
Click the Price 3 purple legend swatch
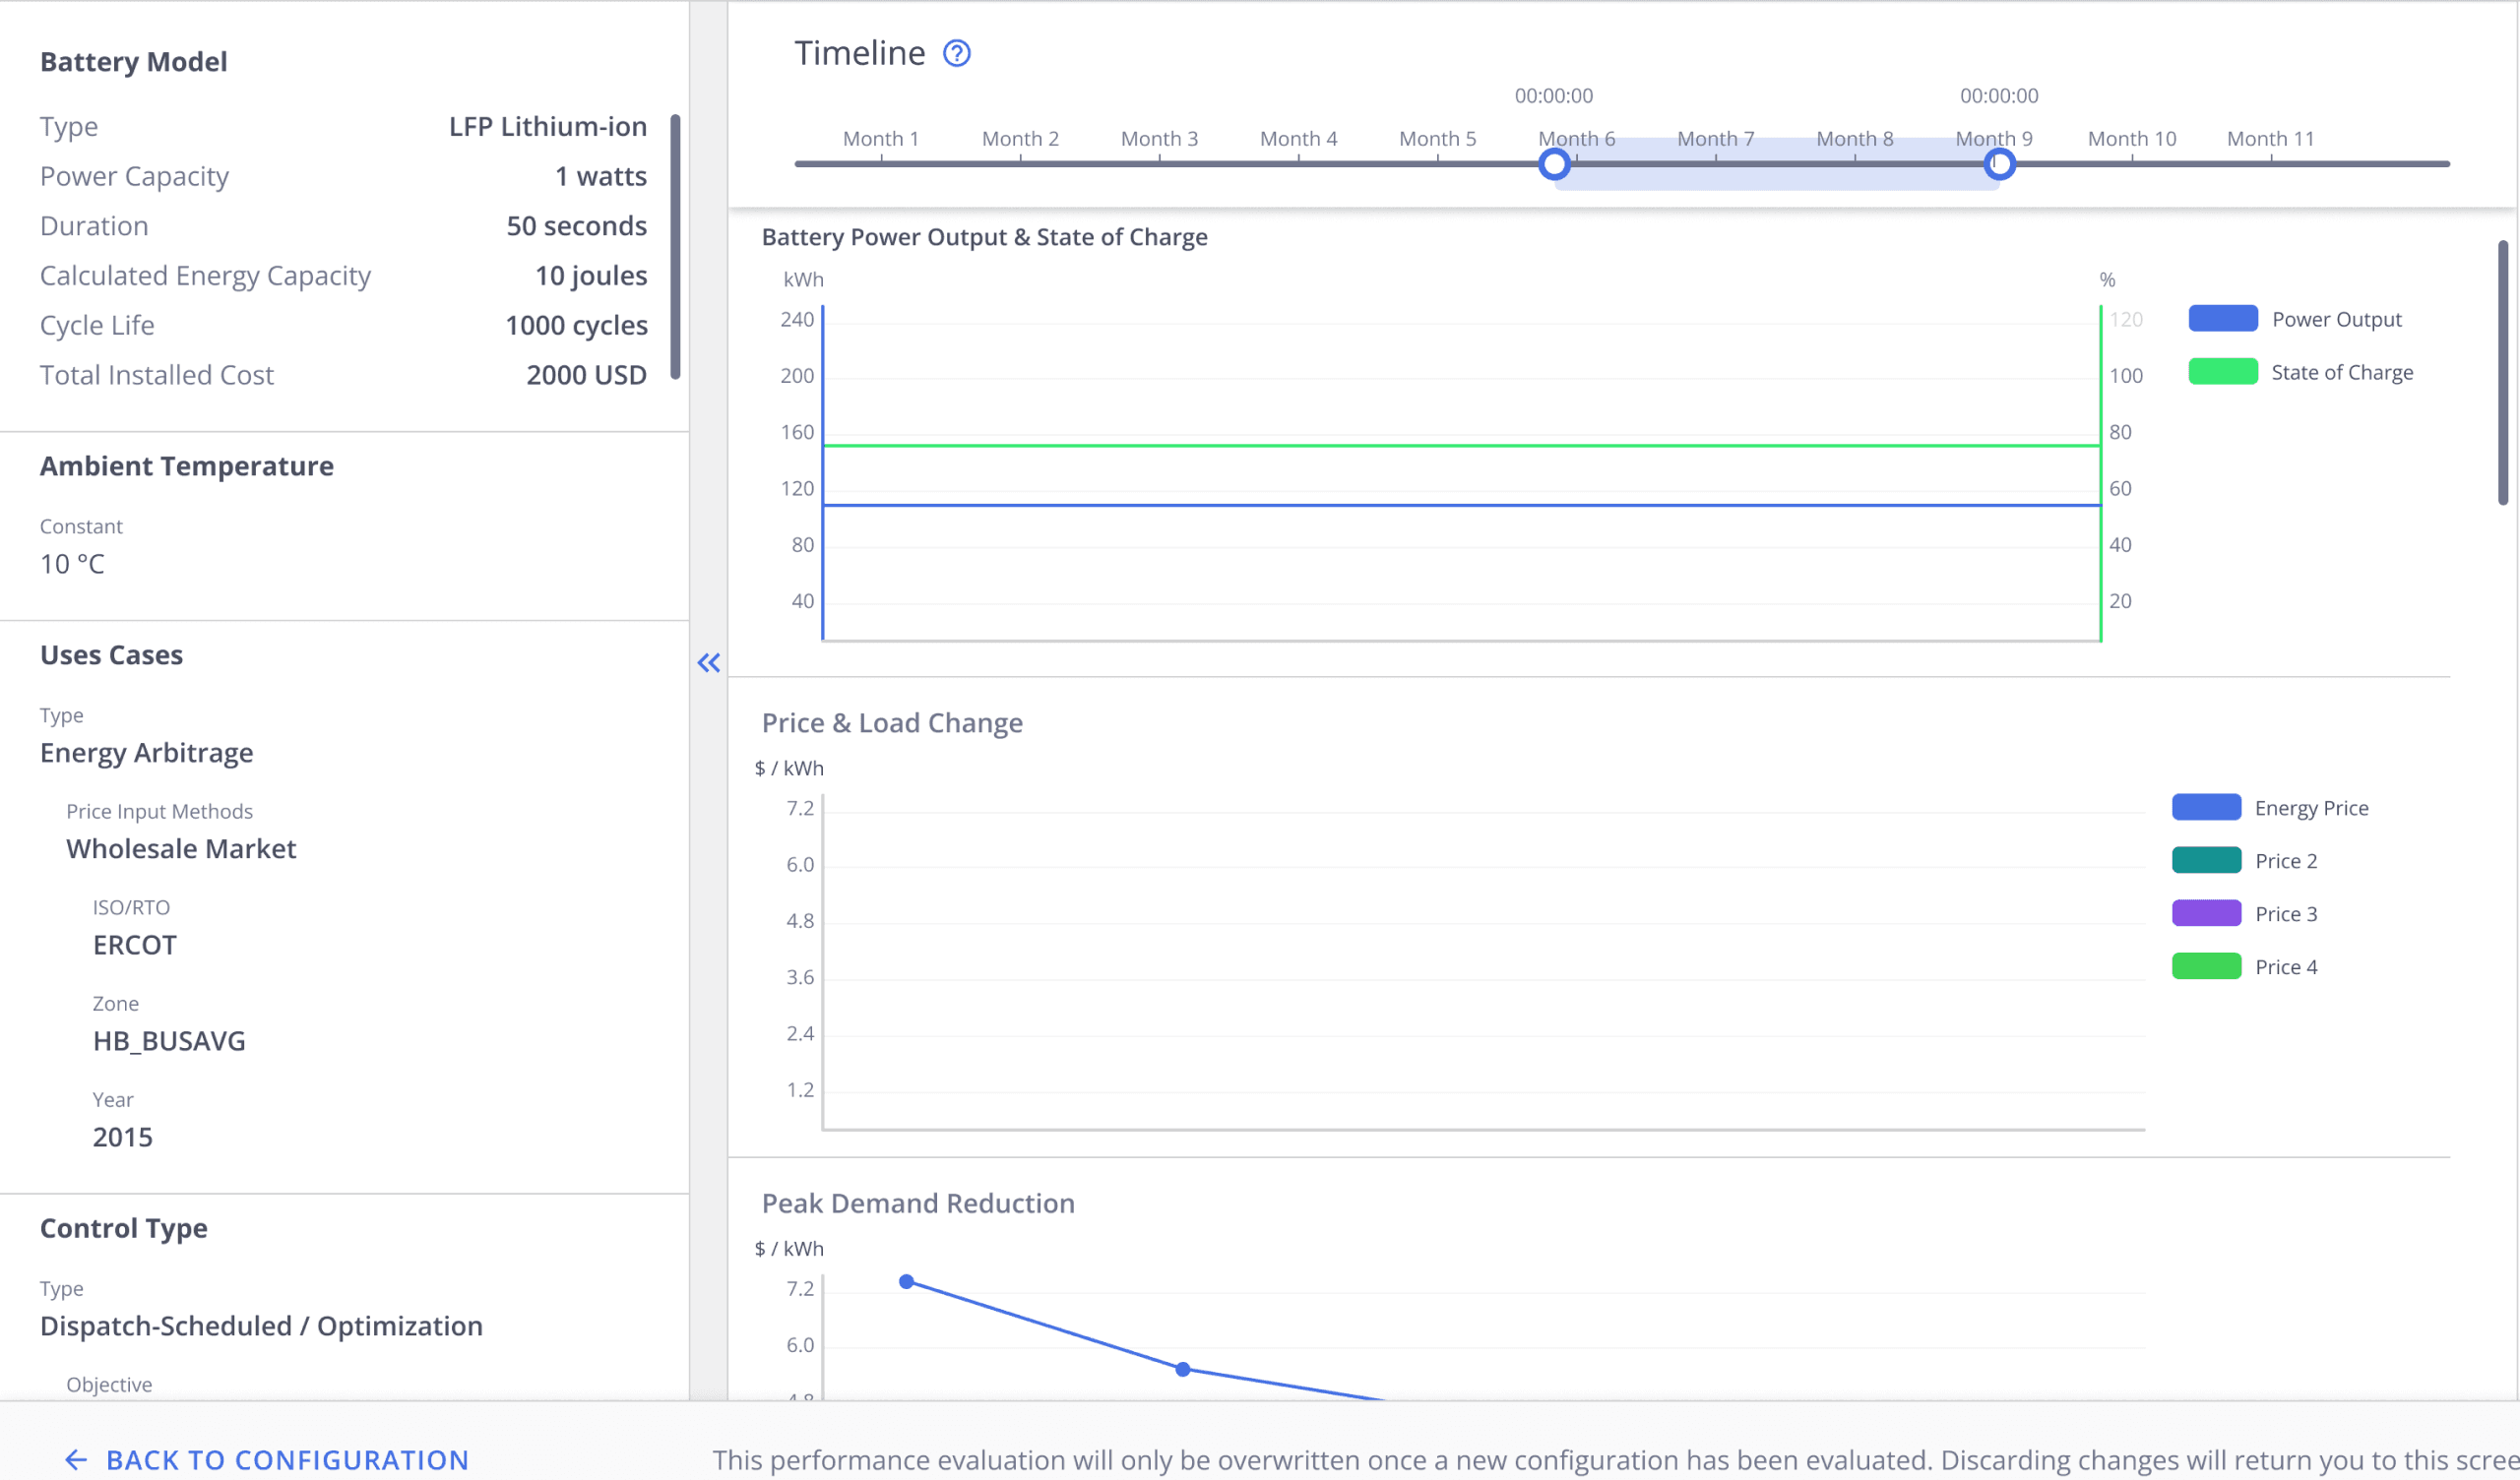2207,914
